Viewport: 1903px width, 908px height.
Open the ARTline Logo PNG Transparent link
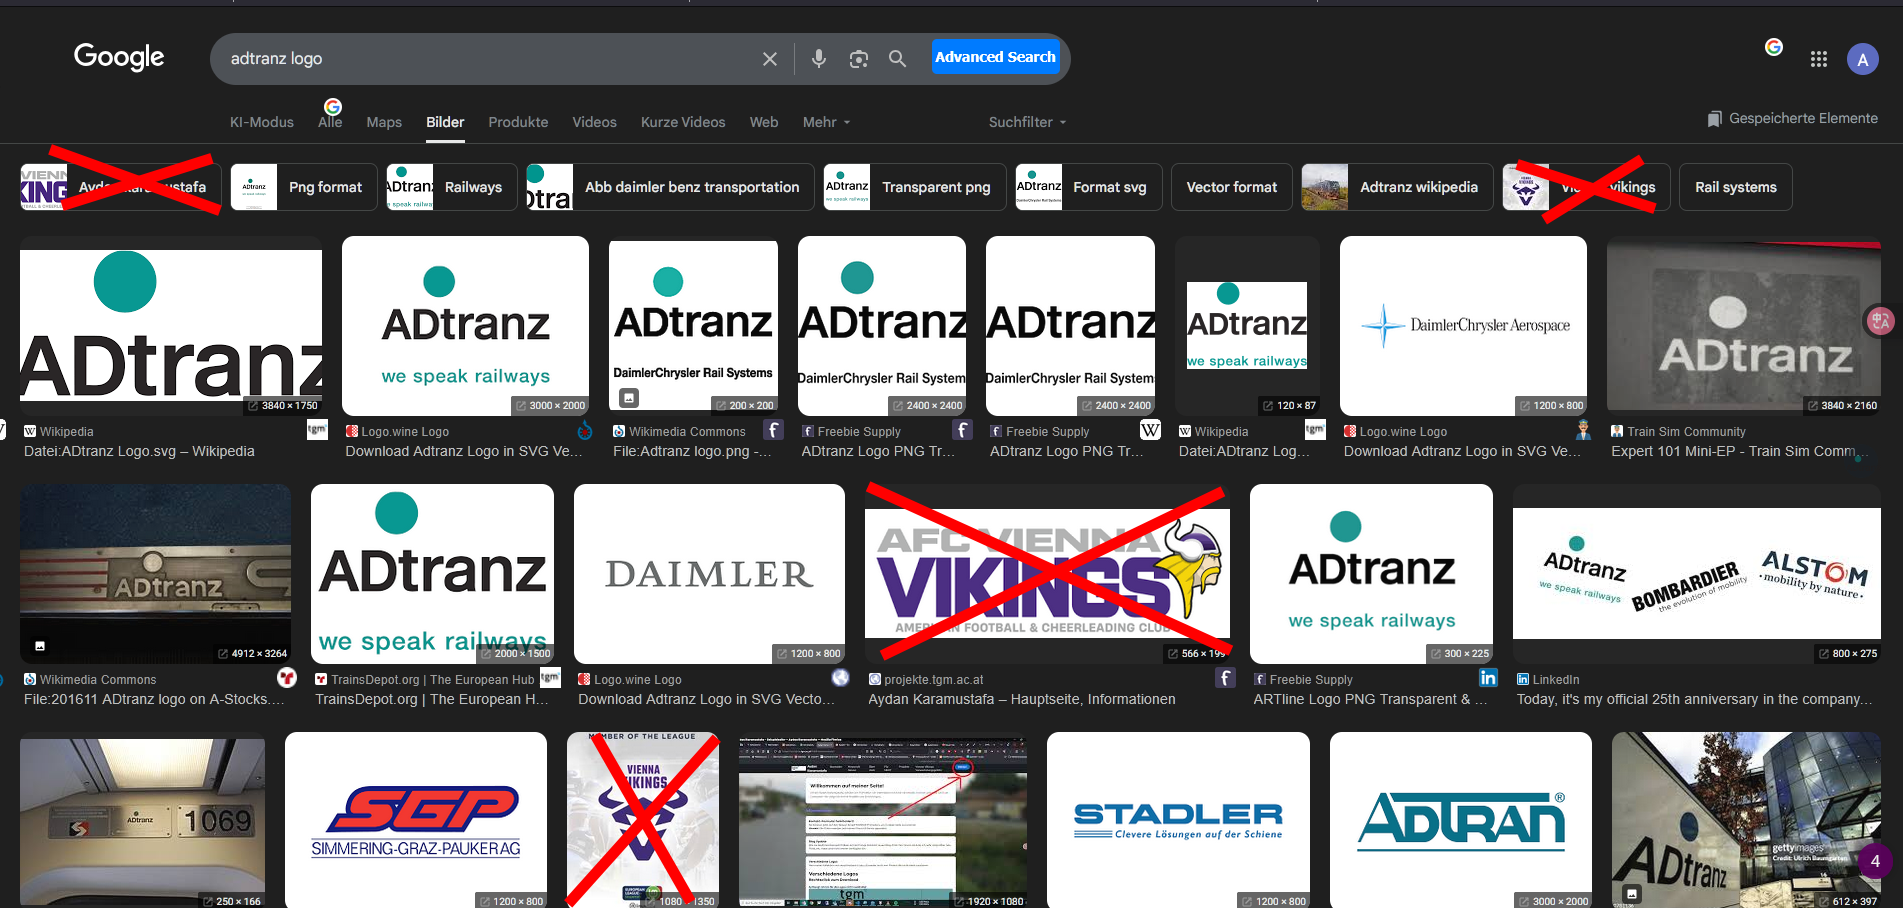point(1371,699)
